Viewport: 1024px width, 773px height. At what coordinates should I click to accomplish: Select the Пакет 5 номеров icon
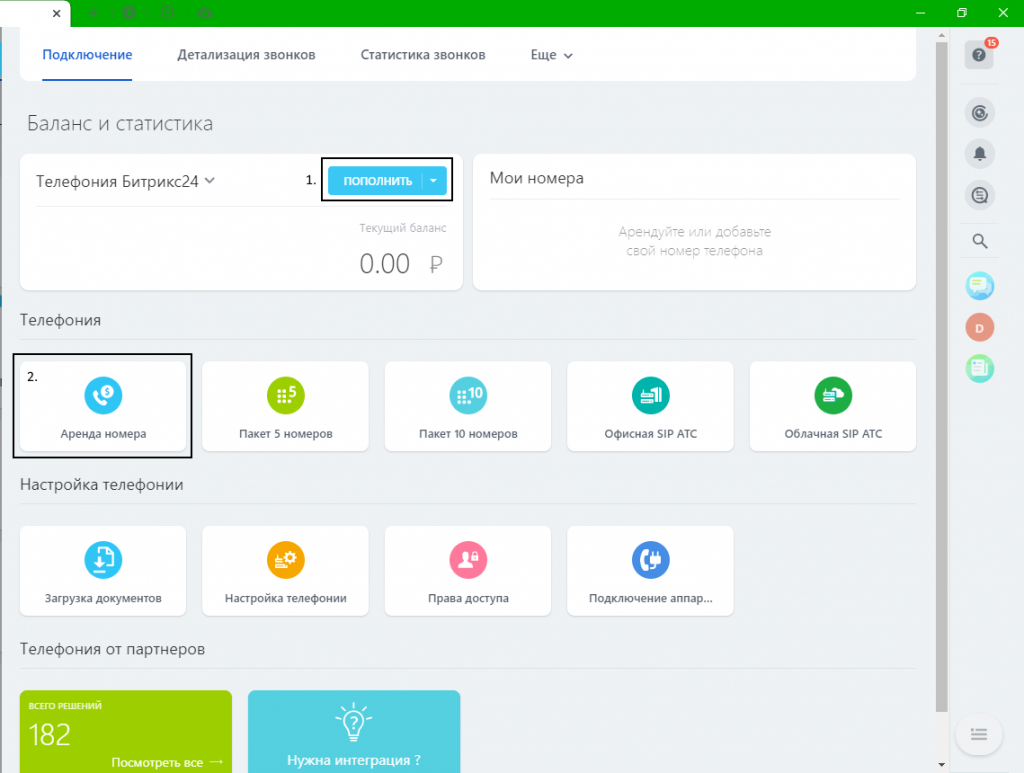coord(285,395)
